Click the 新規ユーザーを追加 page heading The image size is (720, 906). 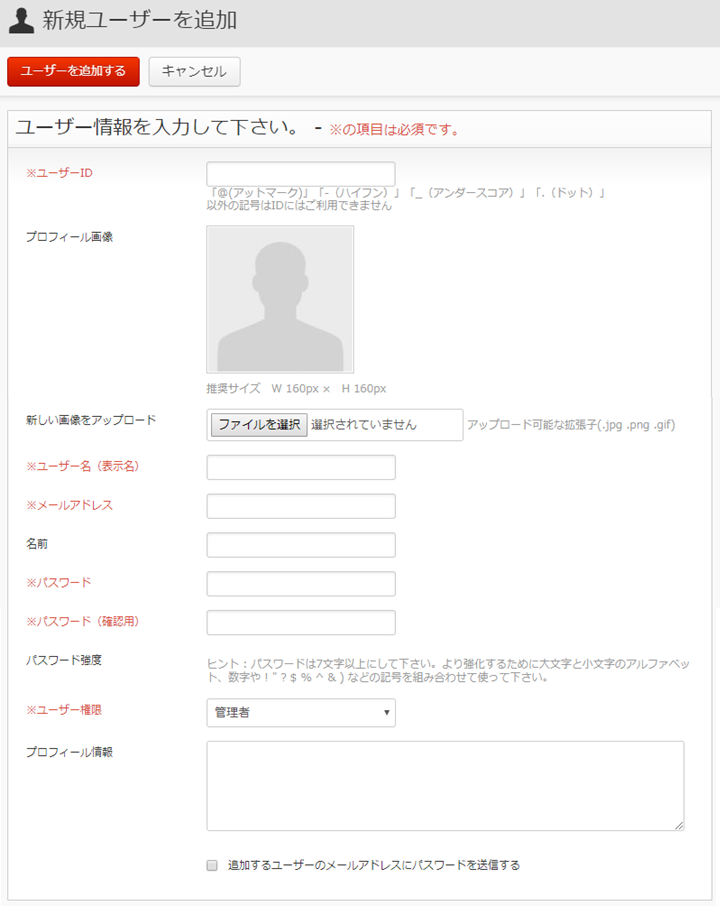(139, 20)
